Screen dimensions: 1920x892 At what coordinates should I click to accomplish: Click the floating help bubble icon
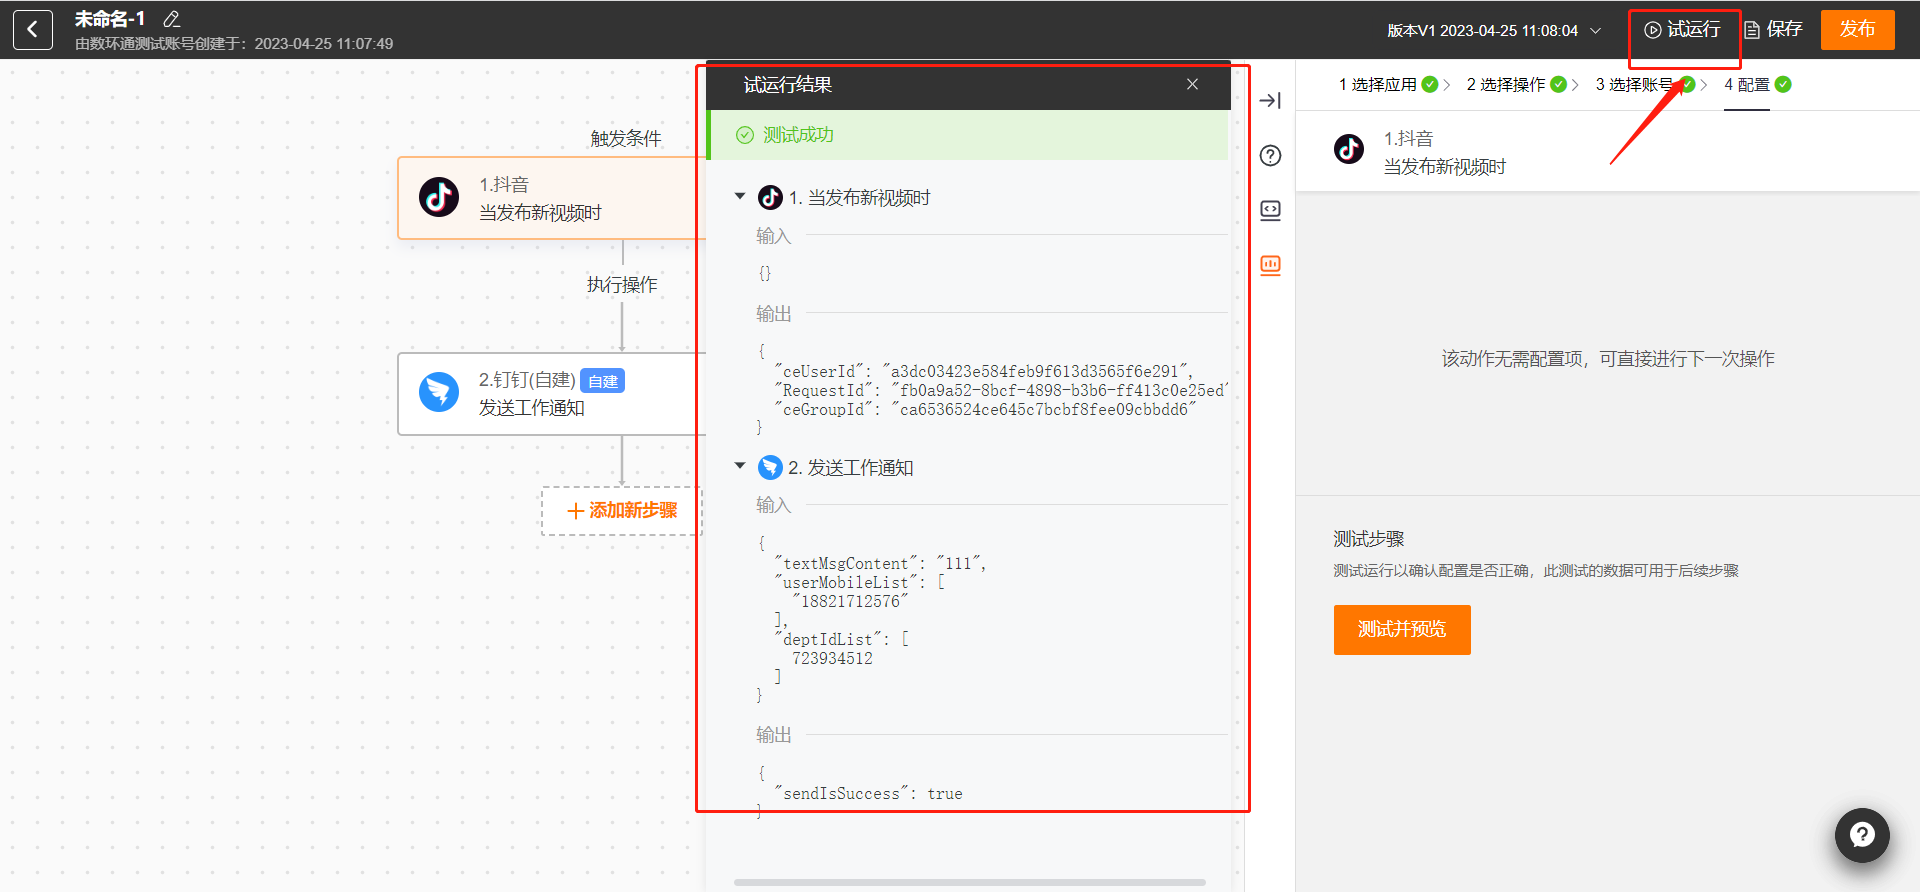click(x=1861, y=835)
